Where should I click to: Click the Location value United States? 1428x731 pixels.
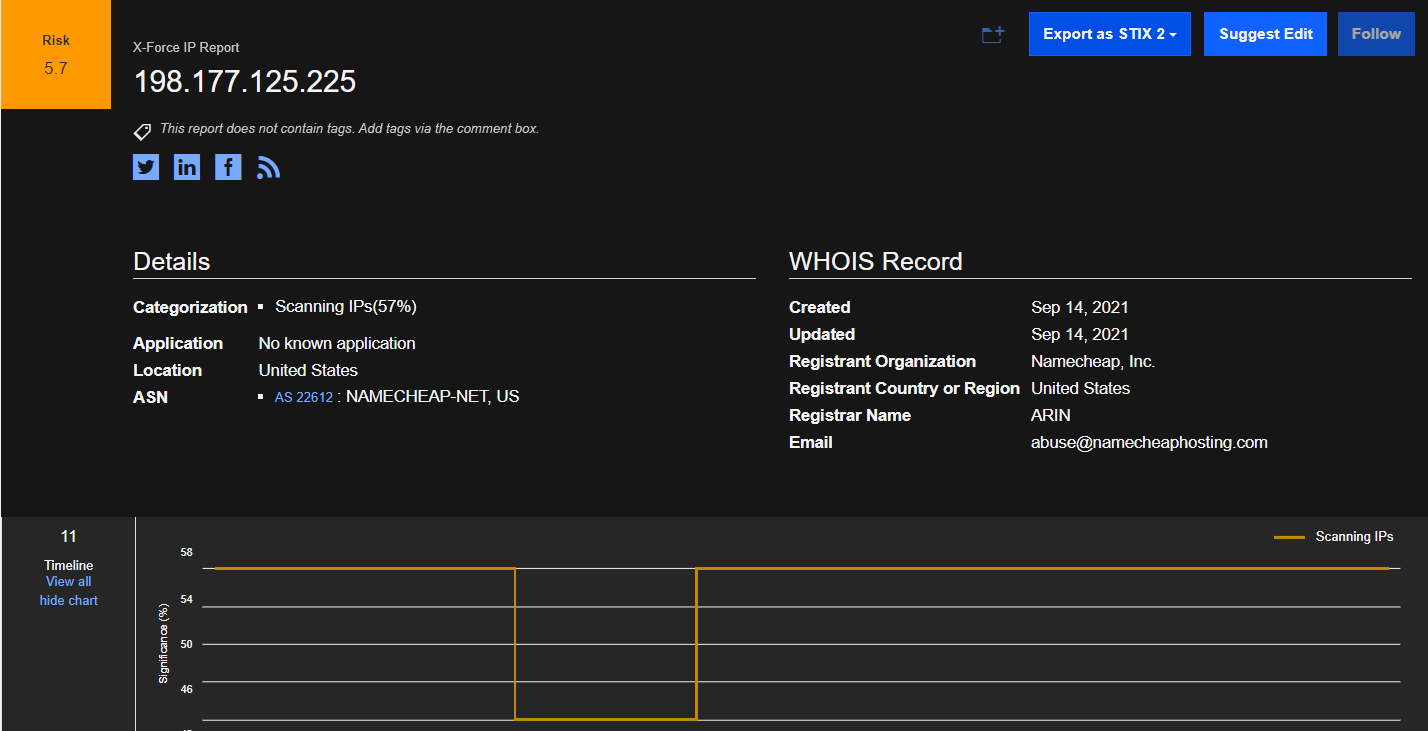308,370
